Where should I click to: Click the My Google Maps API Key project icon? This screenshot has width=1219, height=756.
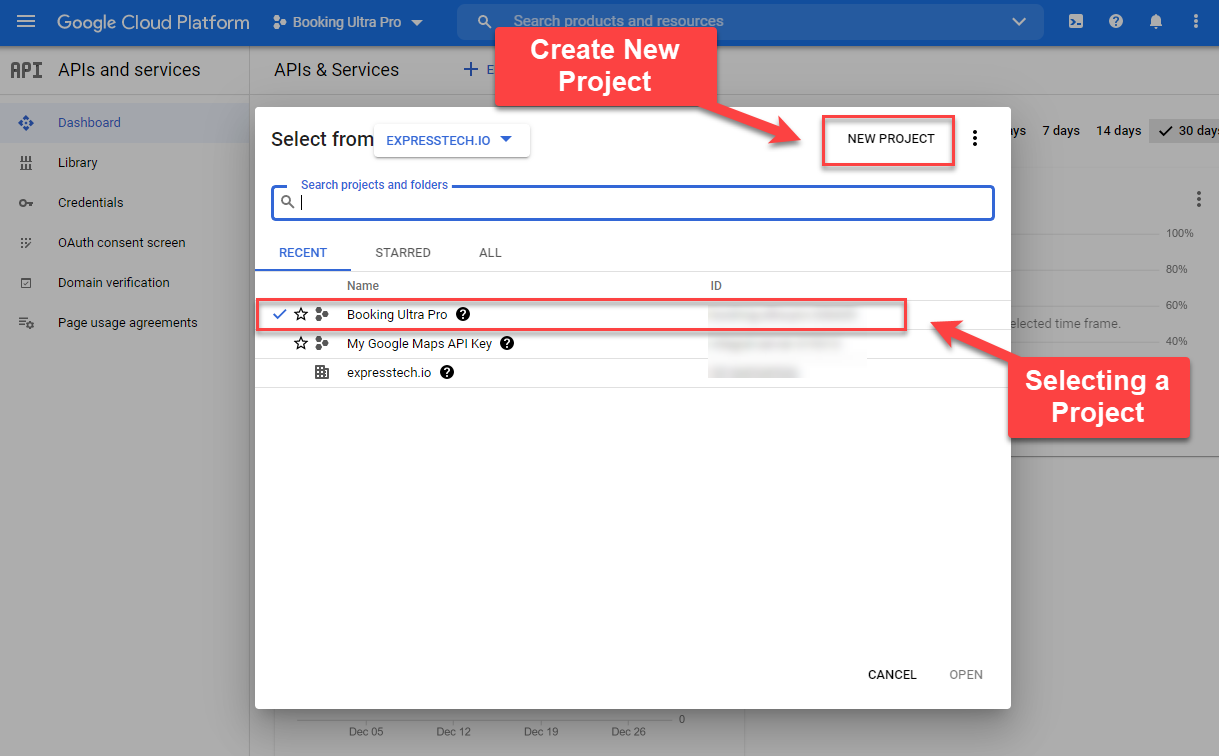[x=322, y=343]
